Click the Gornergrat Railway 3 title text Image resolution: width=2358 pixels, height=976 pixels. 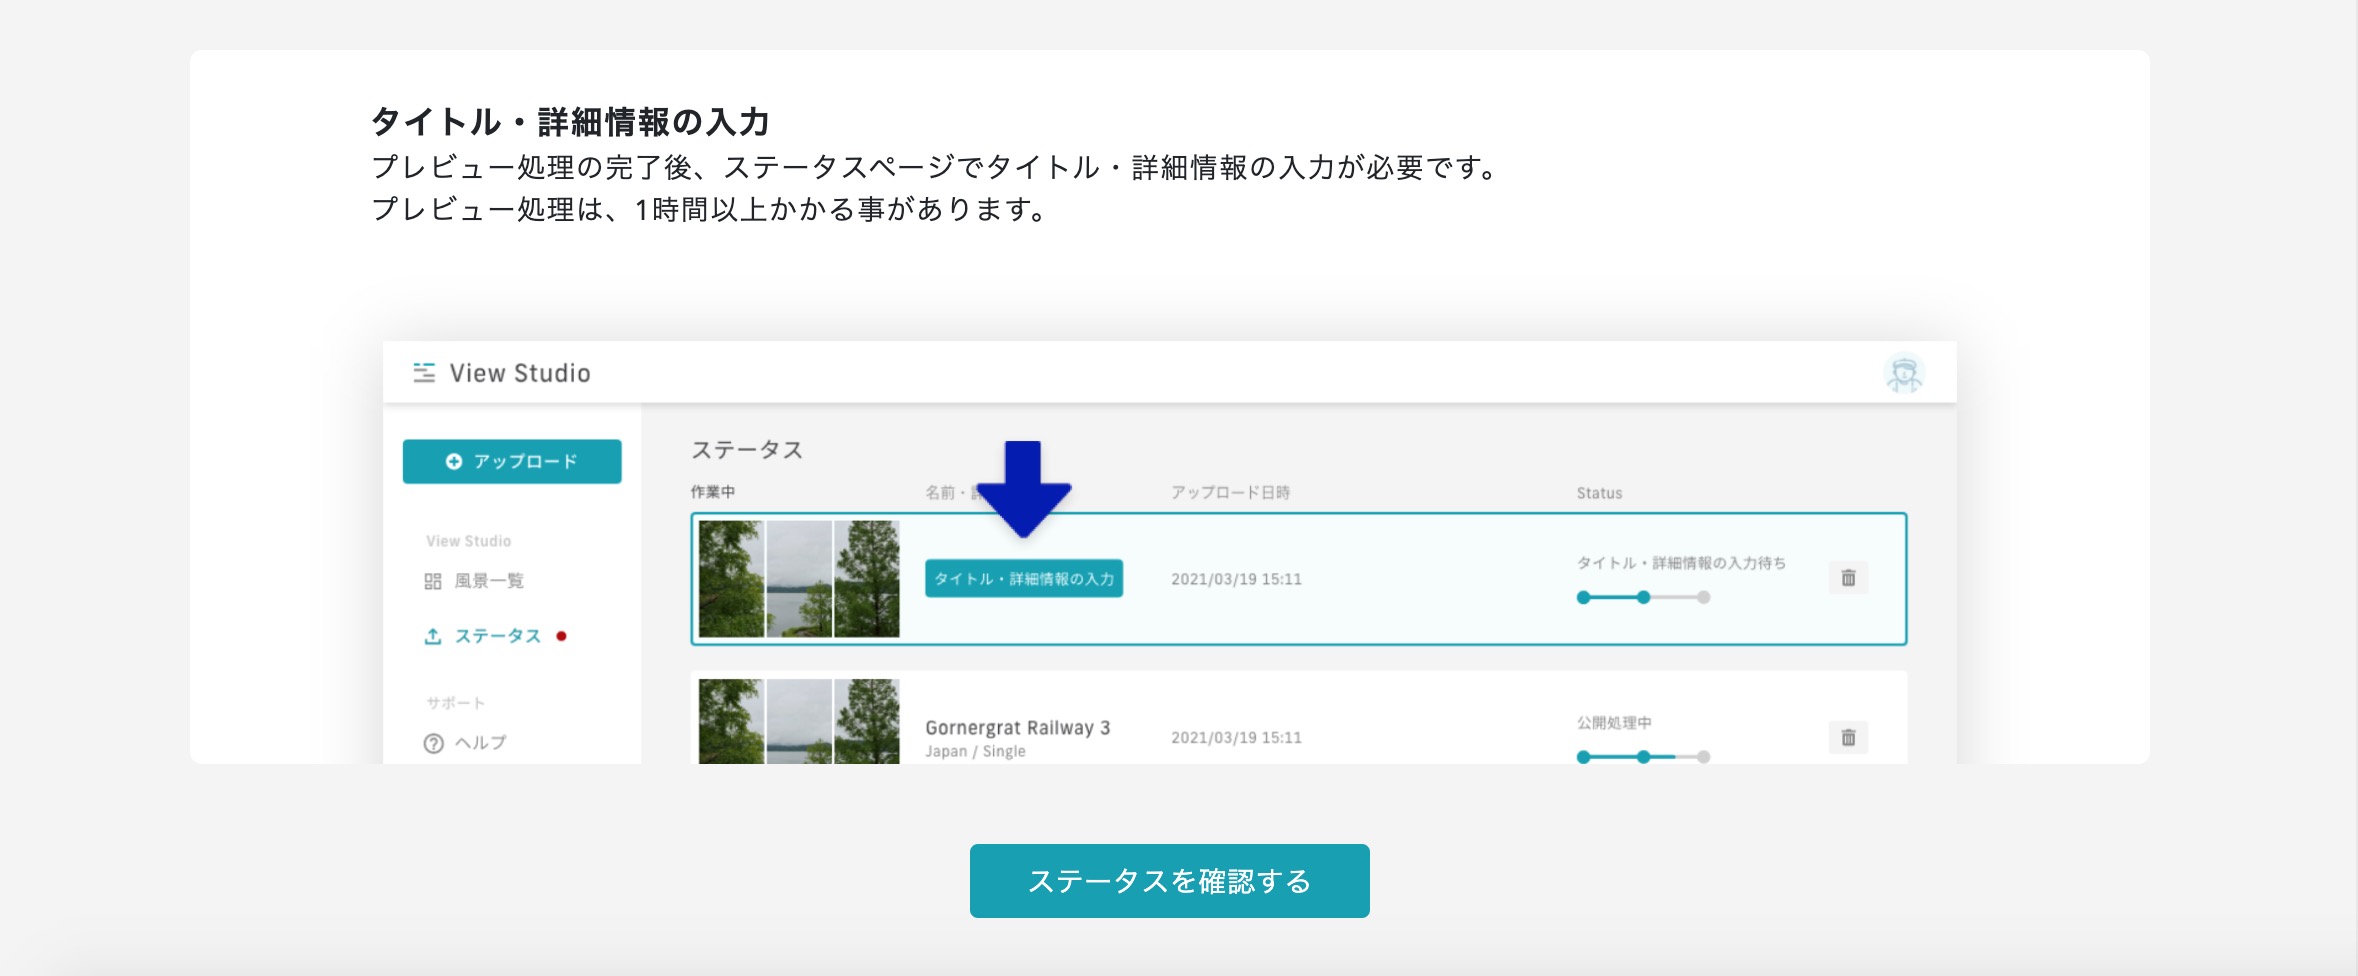coord(1018,728)
